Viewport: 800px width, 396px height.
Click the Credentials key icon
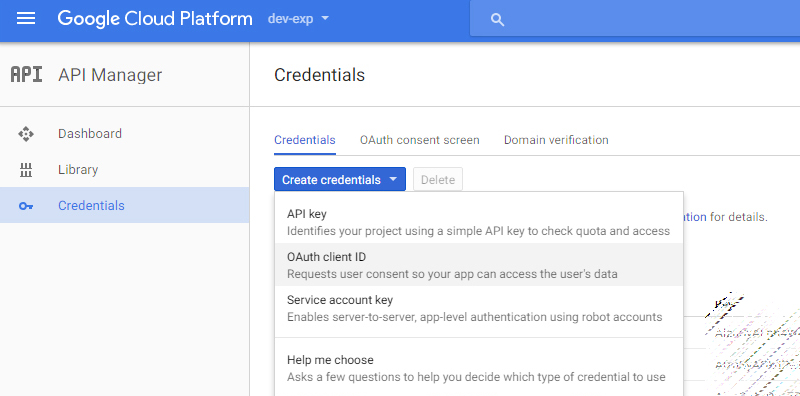26,206
